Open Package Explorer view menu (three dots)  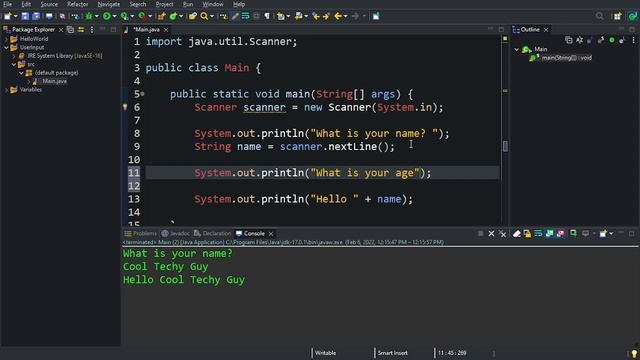click(x=92, y=29)
